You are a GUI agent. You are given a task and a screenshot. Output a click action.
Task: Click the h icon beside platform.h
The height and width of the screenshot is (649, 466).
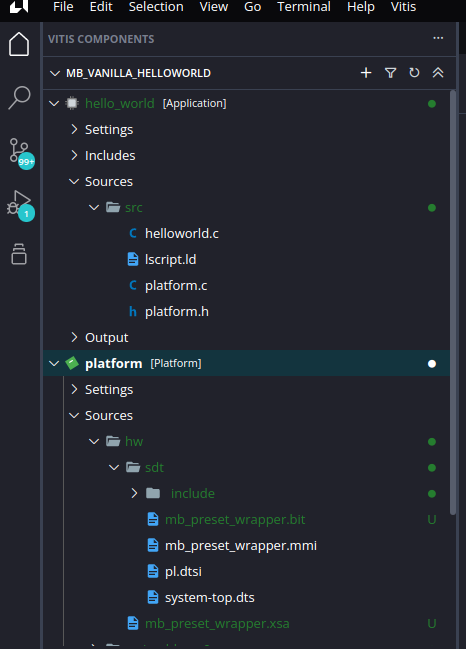pyautogui.click(x=133, y=311)
